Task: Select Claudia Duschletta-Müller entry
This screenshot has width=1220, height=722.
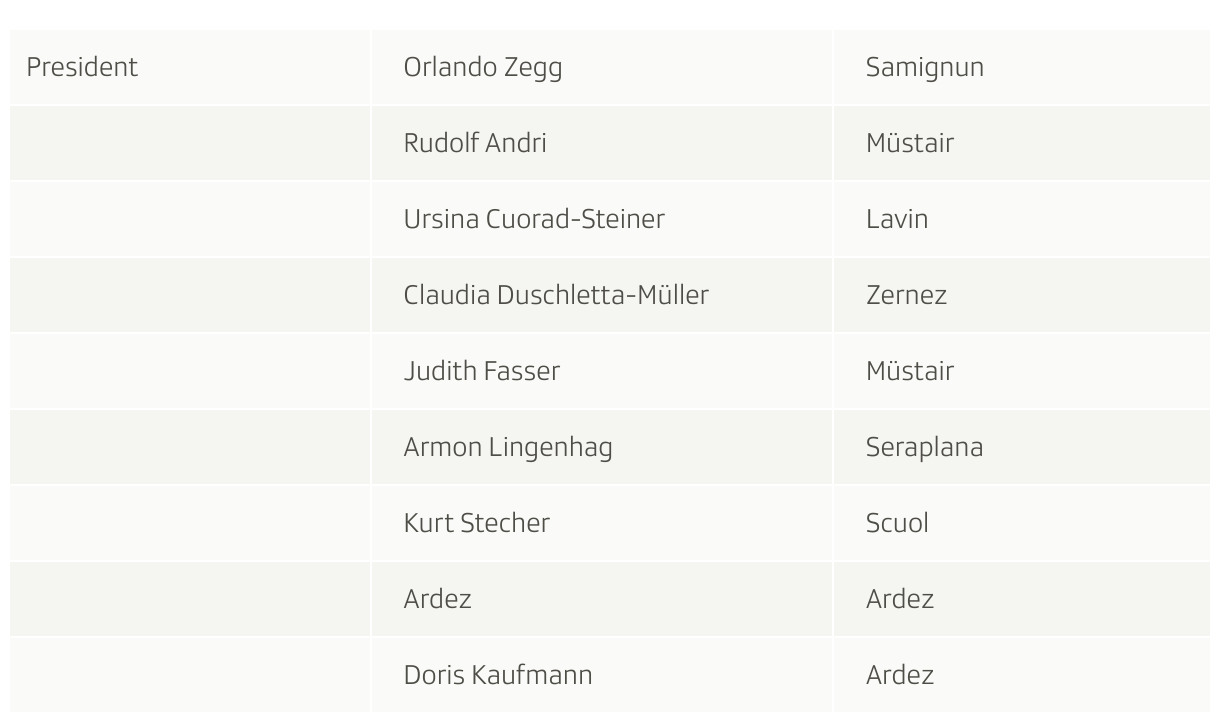Action: click(555, 295)
